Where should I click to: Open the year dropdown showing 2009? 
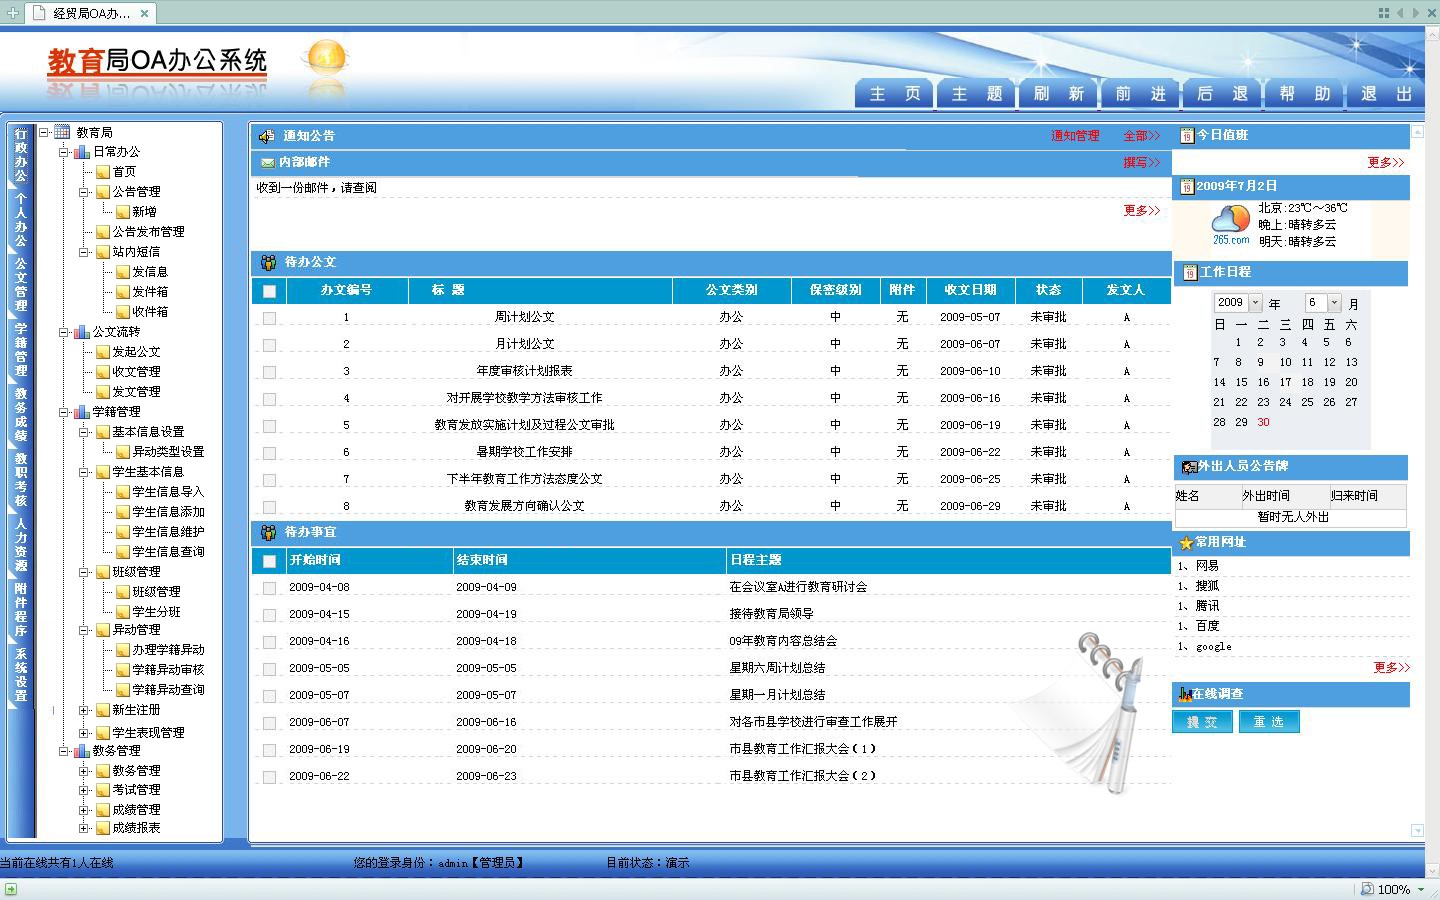1255,302
